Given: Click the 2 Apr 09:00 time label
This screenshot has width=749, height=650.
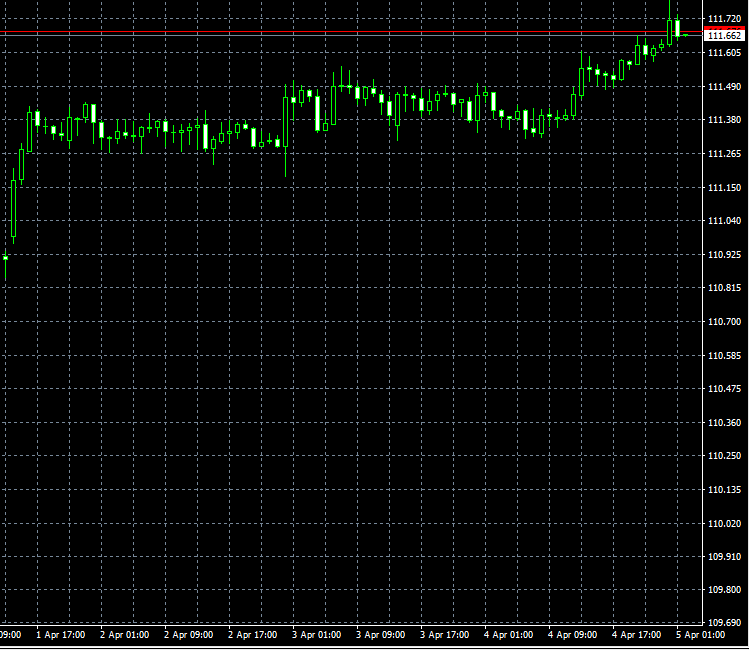Looking at the screenshot, I should coord(189,635).
